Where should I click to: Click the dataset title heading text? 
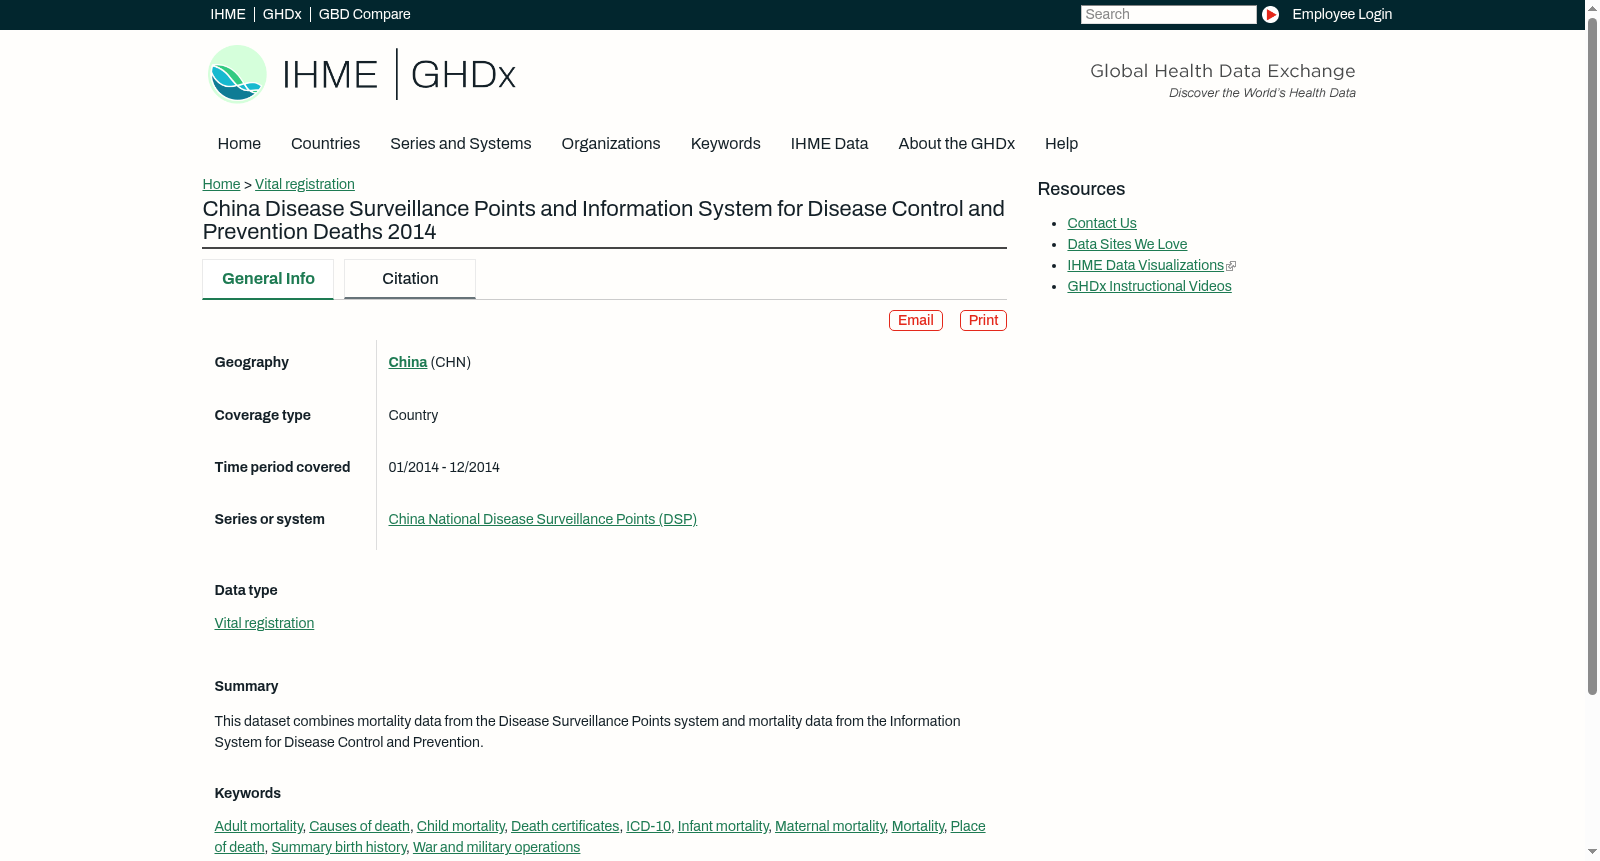604,220
